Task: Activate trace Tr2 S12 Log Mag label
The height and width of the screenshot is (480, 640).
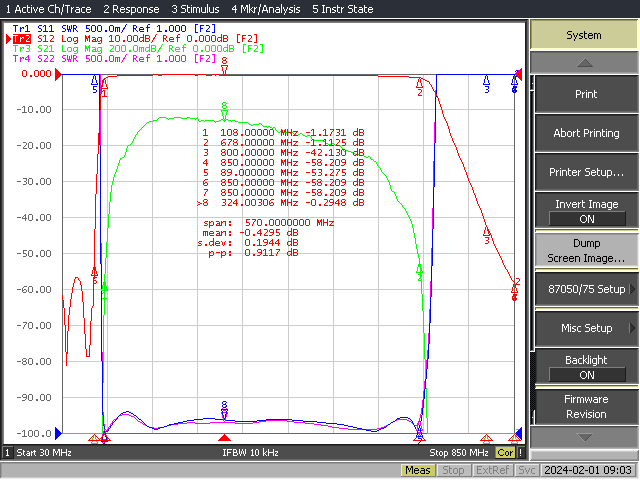Action: (136, 39)
